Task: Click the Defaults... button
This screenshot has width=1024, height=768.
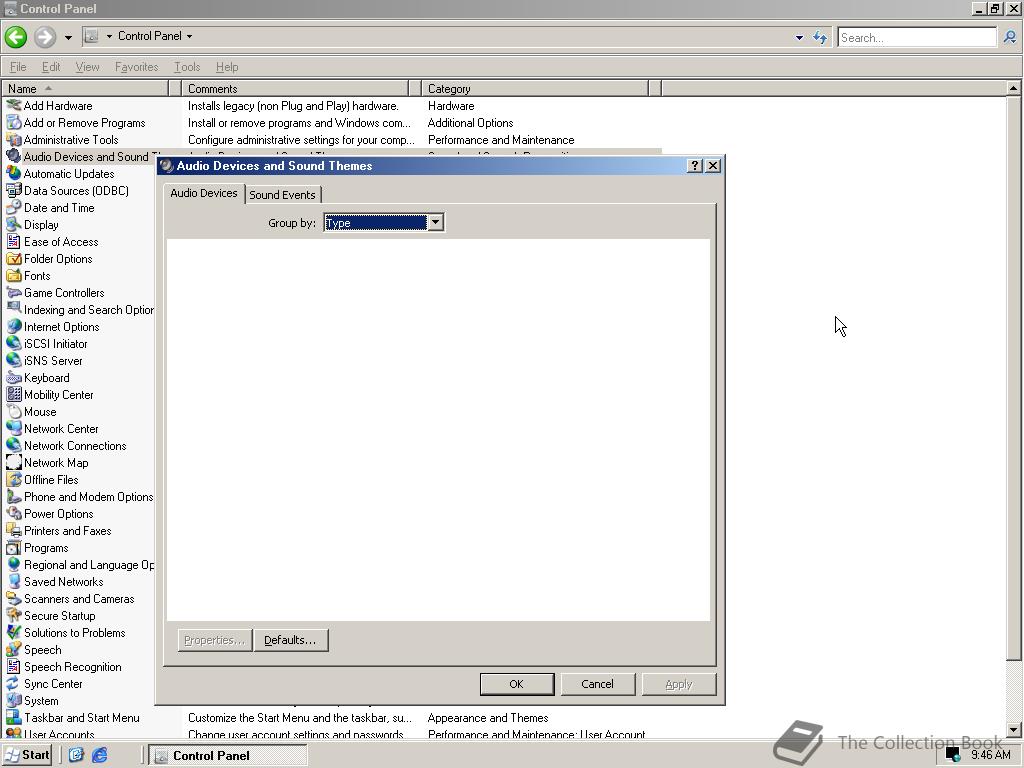Action: coord(291,640)
